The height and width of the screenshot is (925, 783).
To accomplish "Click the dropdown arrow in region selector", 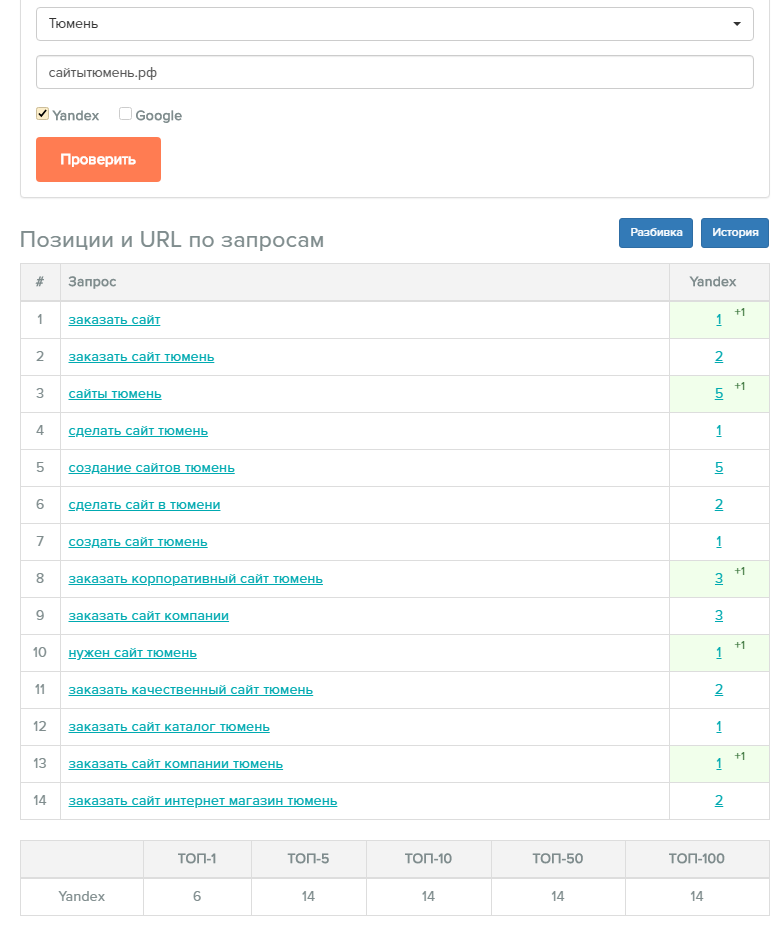I will (736, 24).
